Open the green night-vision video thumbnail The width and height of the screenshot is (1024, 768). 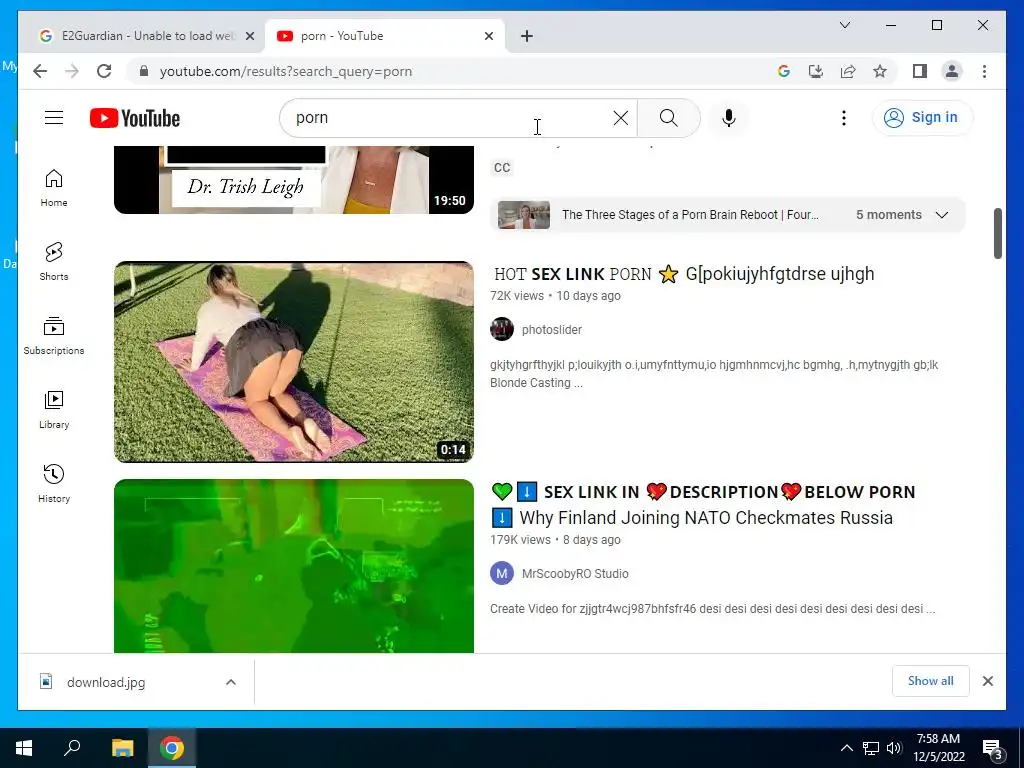point(294,566)
